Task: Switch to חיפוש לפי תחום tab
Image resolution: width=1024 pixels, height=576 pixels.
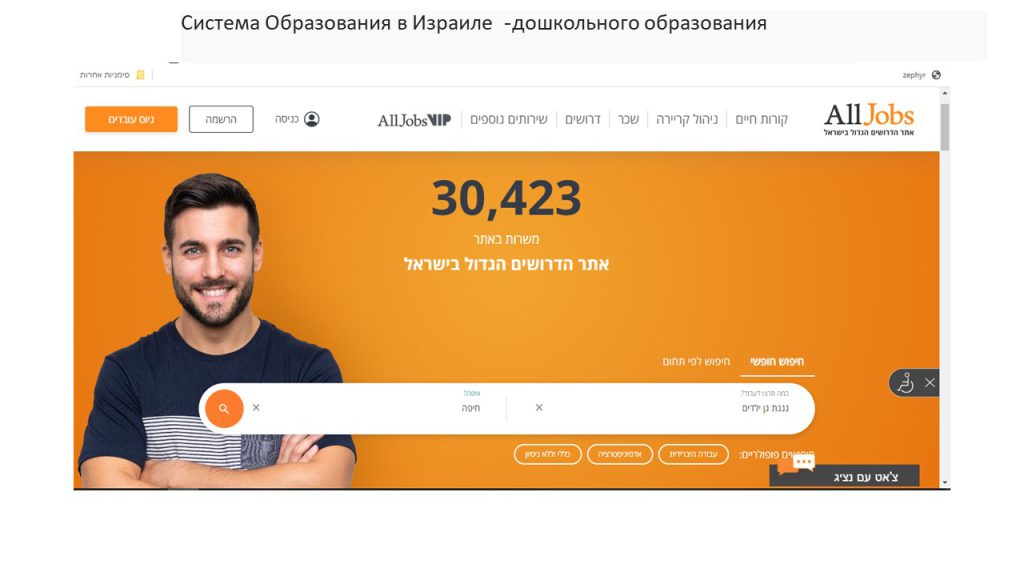Action: (696, 361)
